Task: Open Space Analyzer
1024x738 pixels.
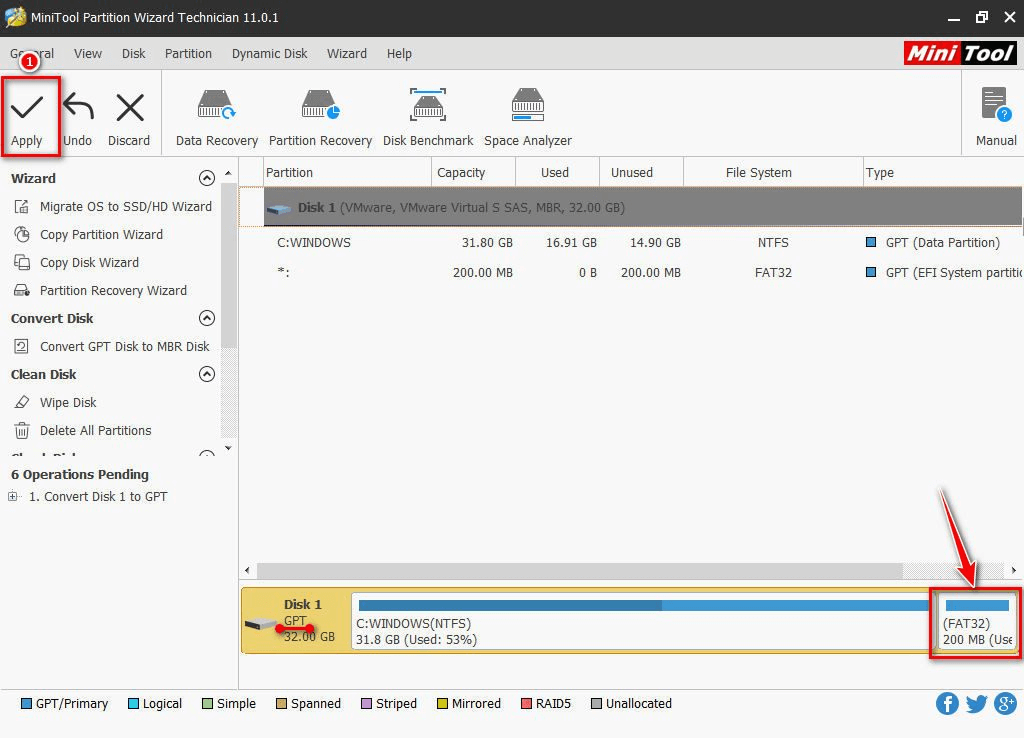Action: tap(528, 119)
